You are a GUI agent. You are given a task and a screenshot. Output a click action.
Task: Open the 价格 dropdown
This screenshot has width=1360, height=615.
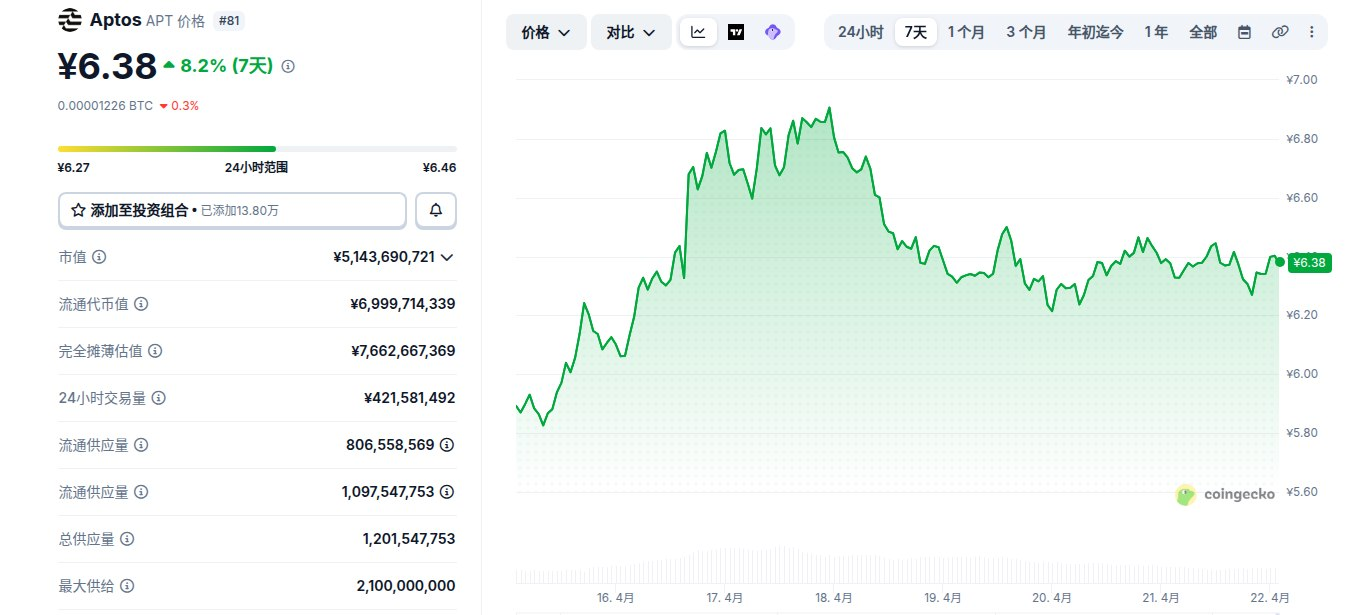point(546,32)
